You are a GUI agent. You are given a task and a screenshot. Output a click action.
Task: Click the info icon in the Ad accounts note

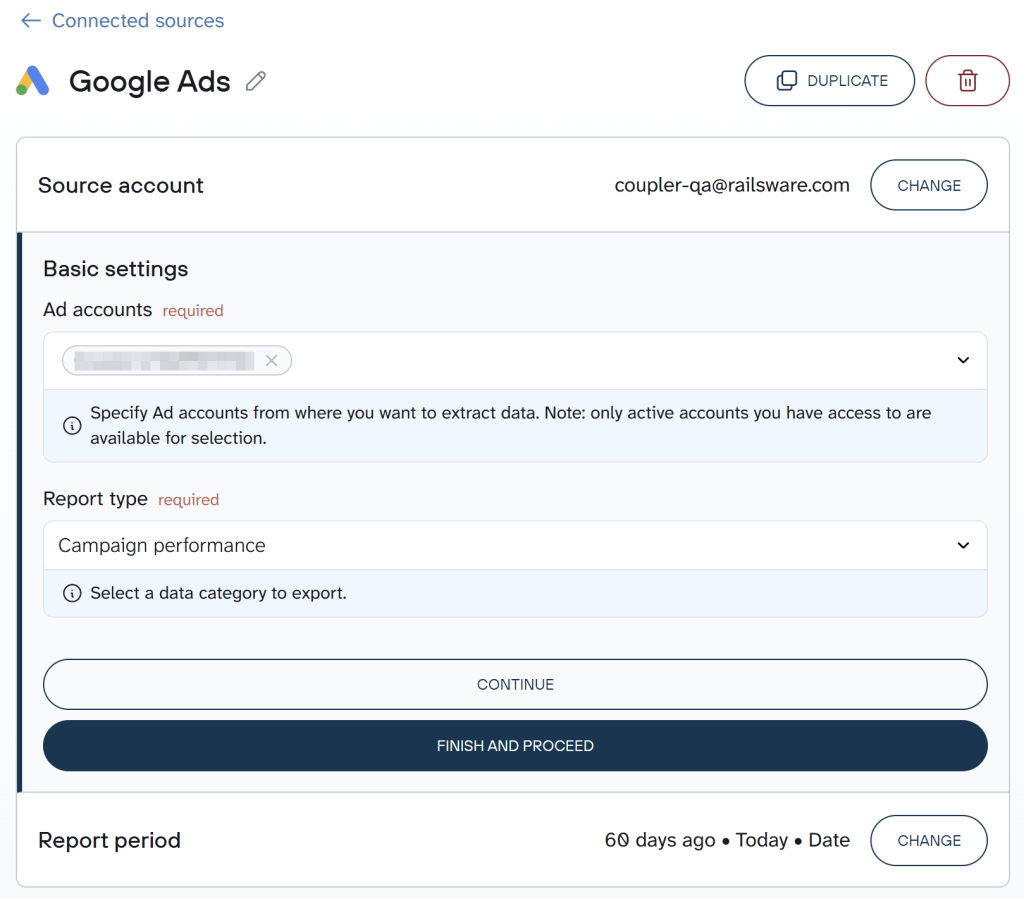point(71,425)
